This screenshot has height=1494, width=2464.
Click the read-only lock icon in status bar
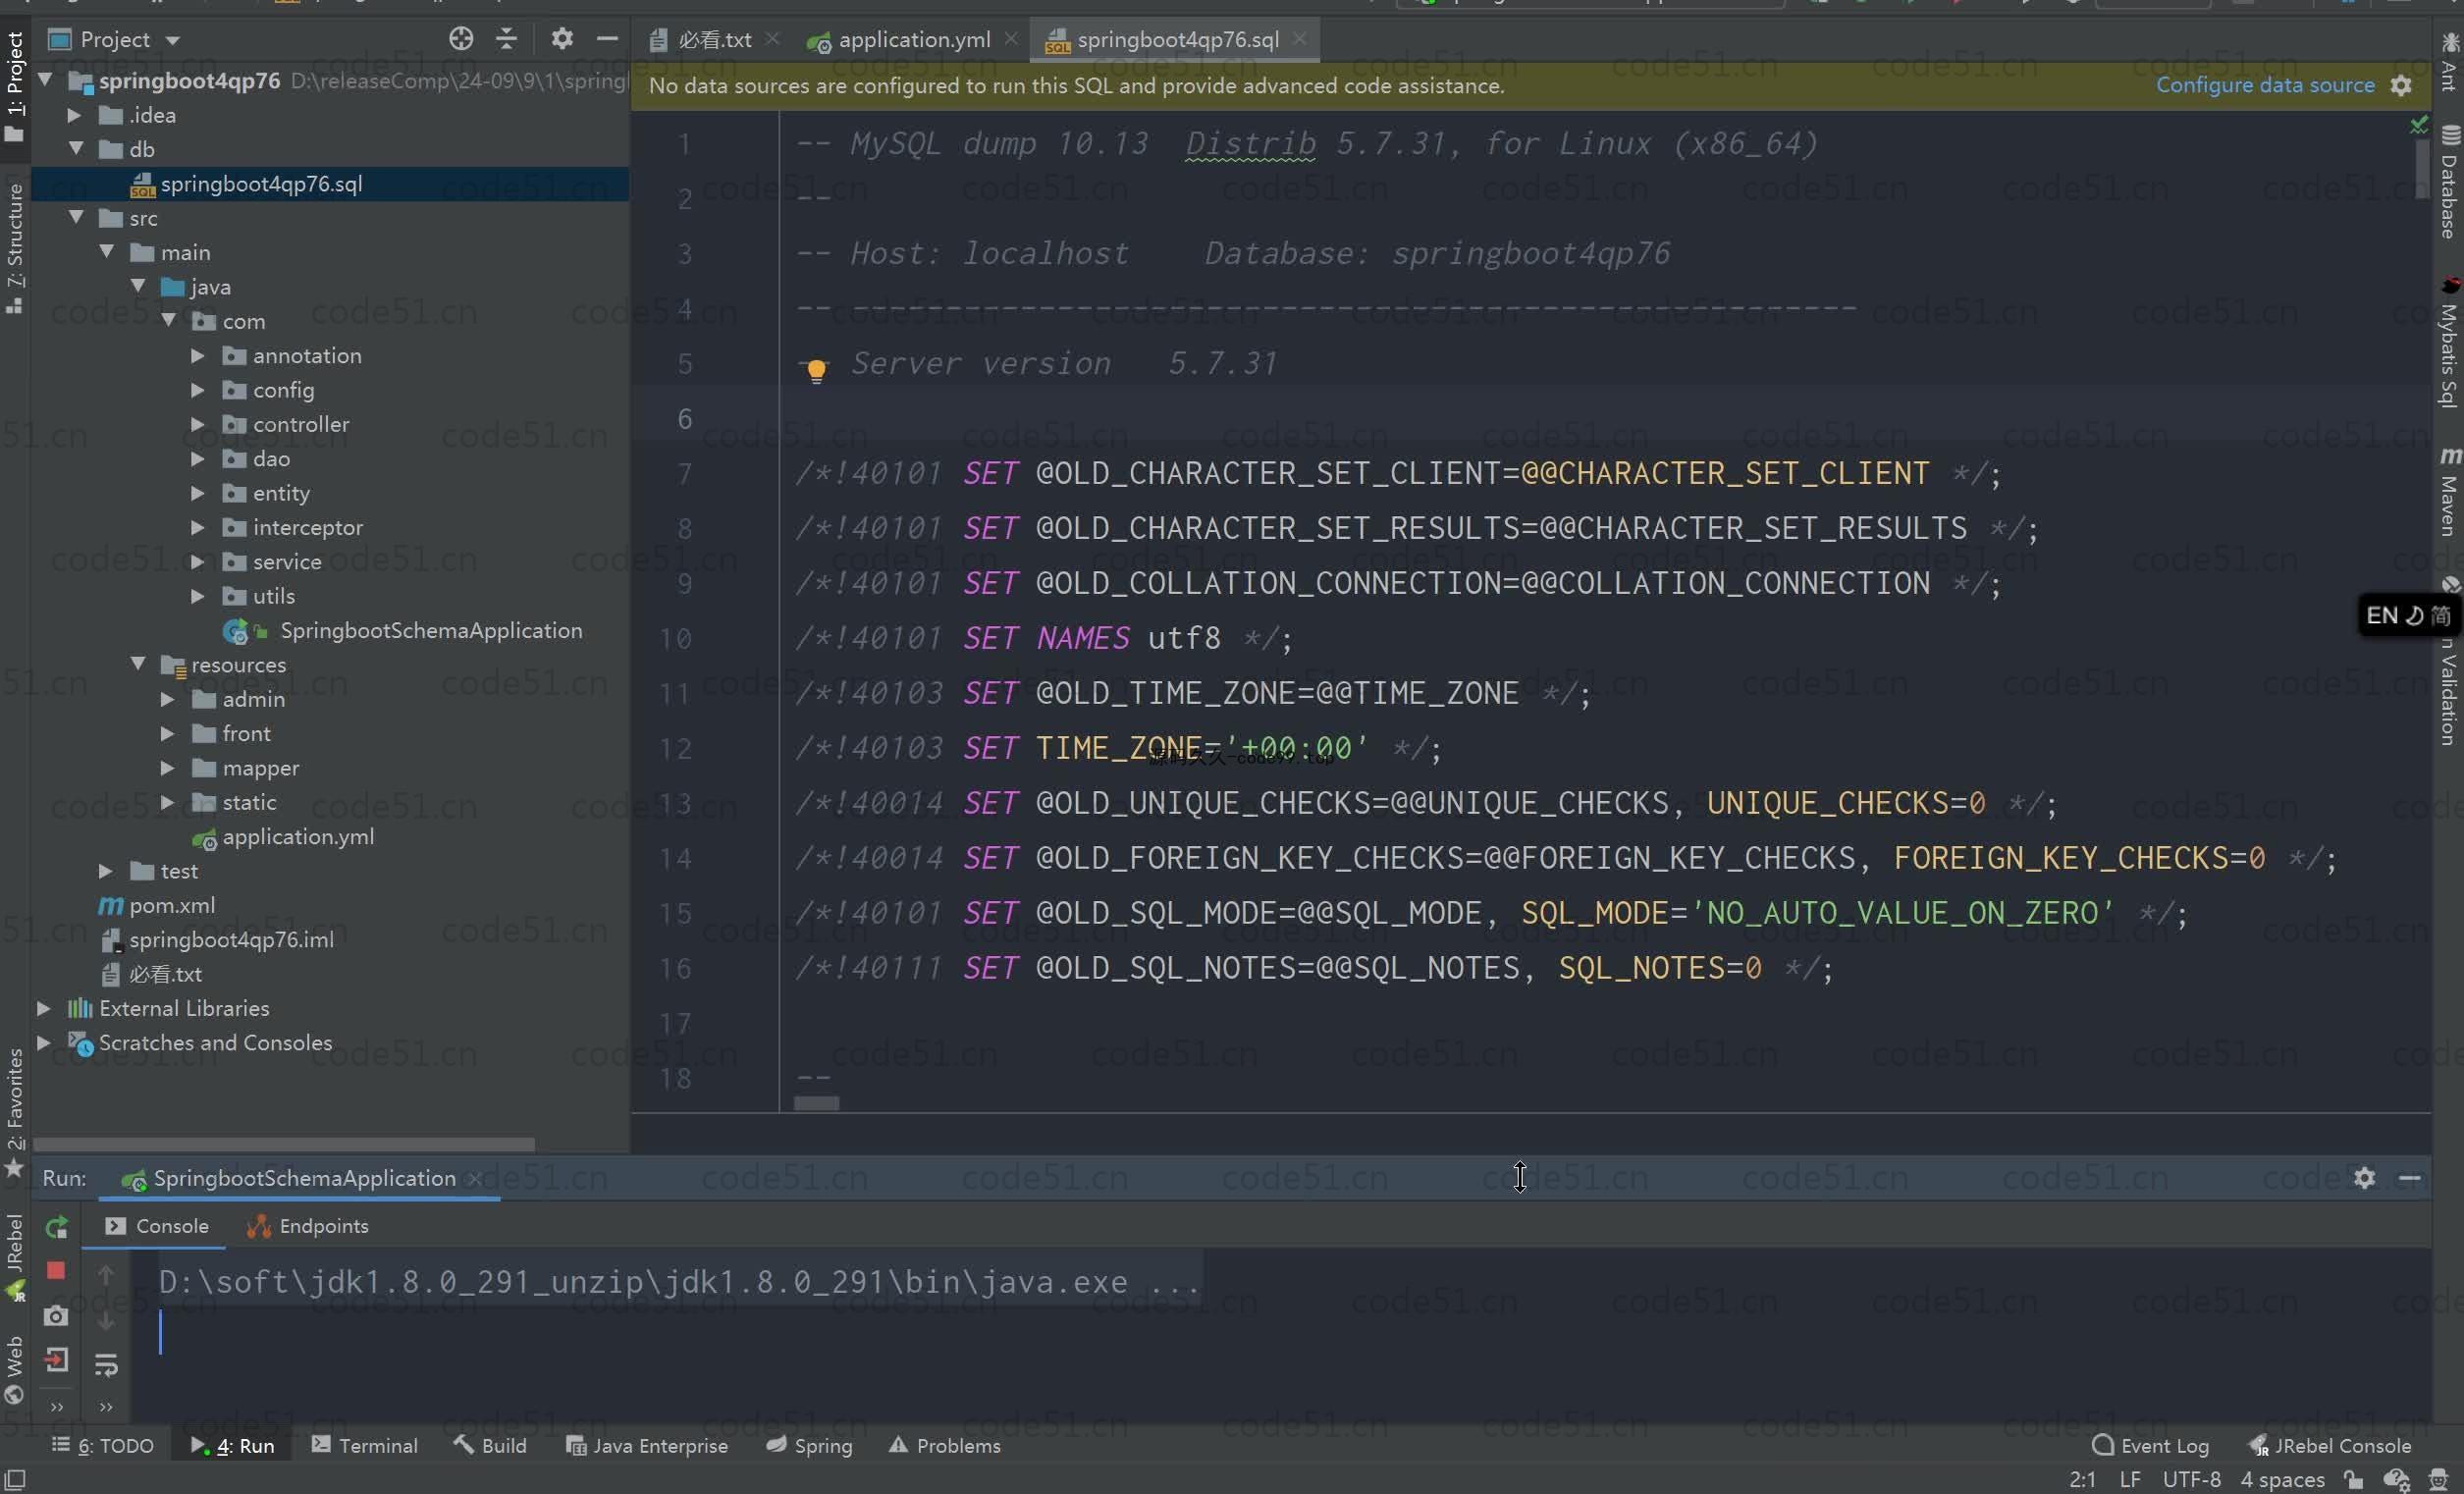2354,1479
